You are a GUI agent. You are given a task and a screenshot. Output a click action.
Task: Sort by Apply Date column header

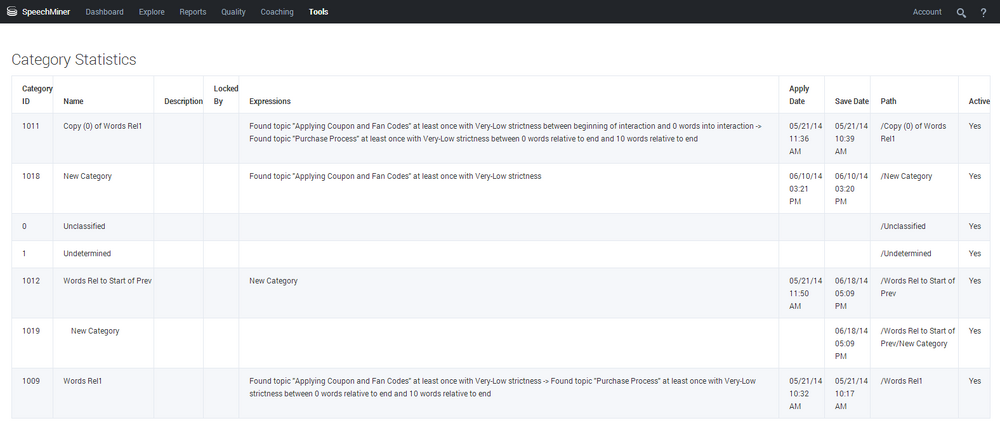(799, 95)
